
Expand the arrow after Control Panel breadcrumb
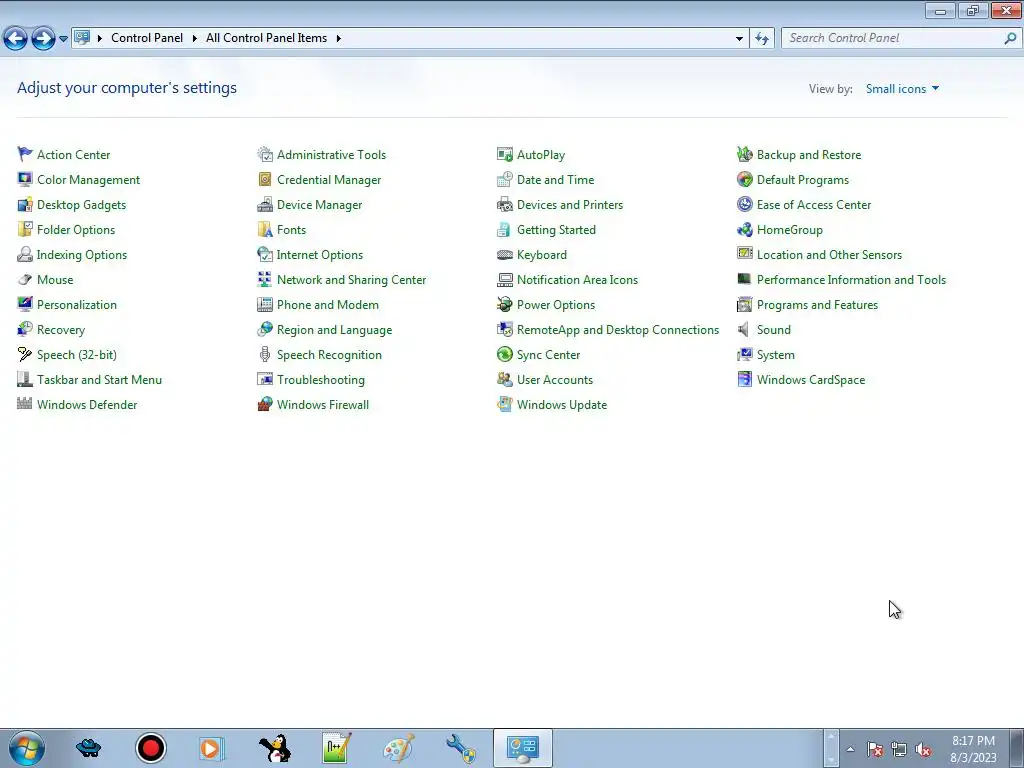(x=195, y=38)
